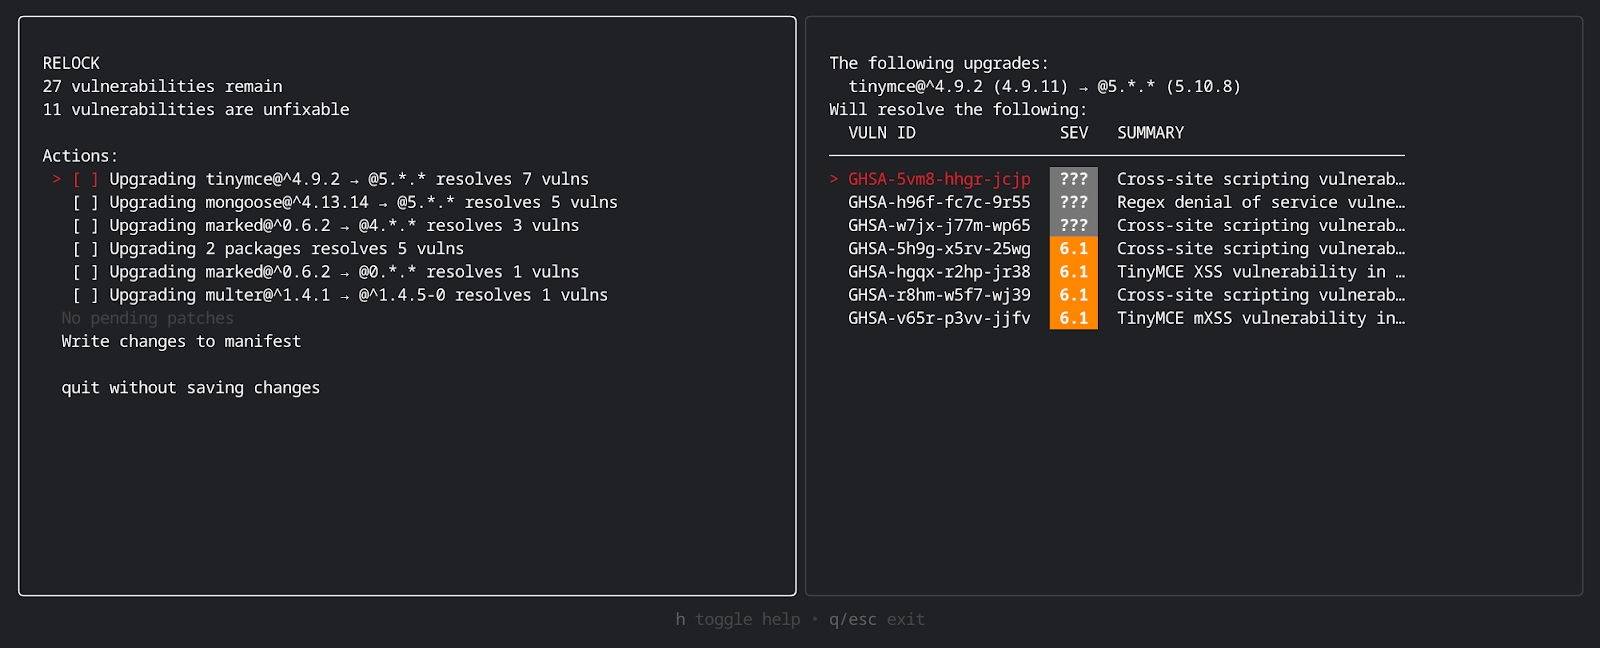
Task: Click the disabled 'No pending patches' entry
Action: [147, 318]
